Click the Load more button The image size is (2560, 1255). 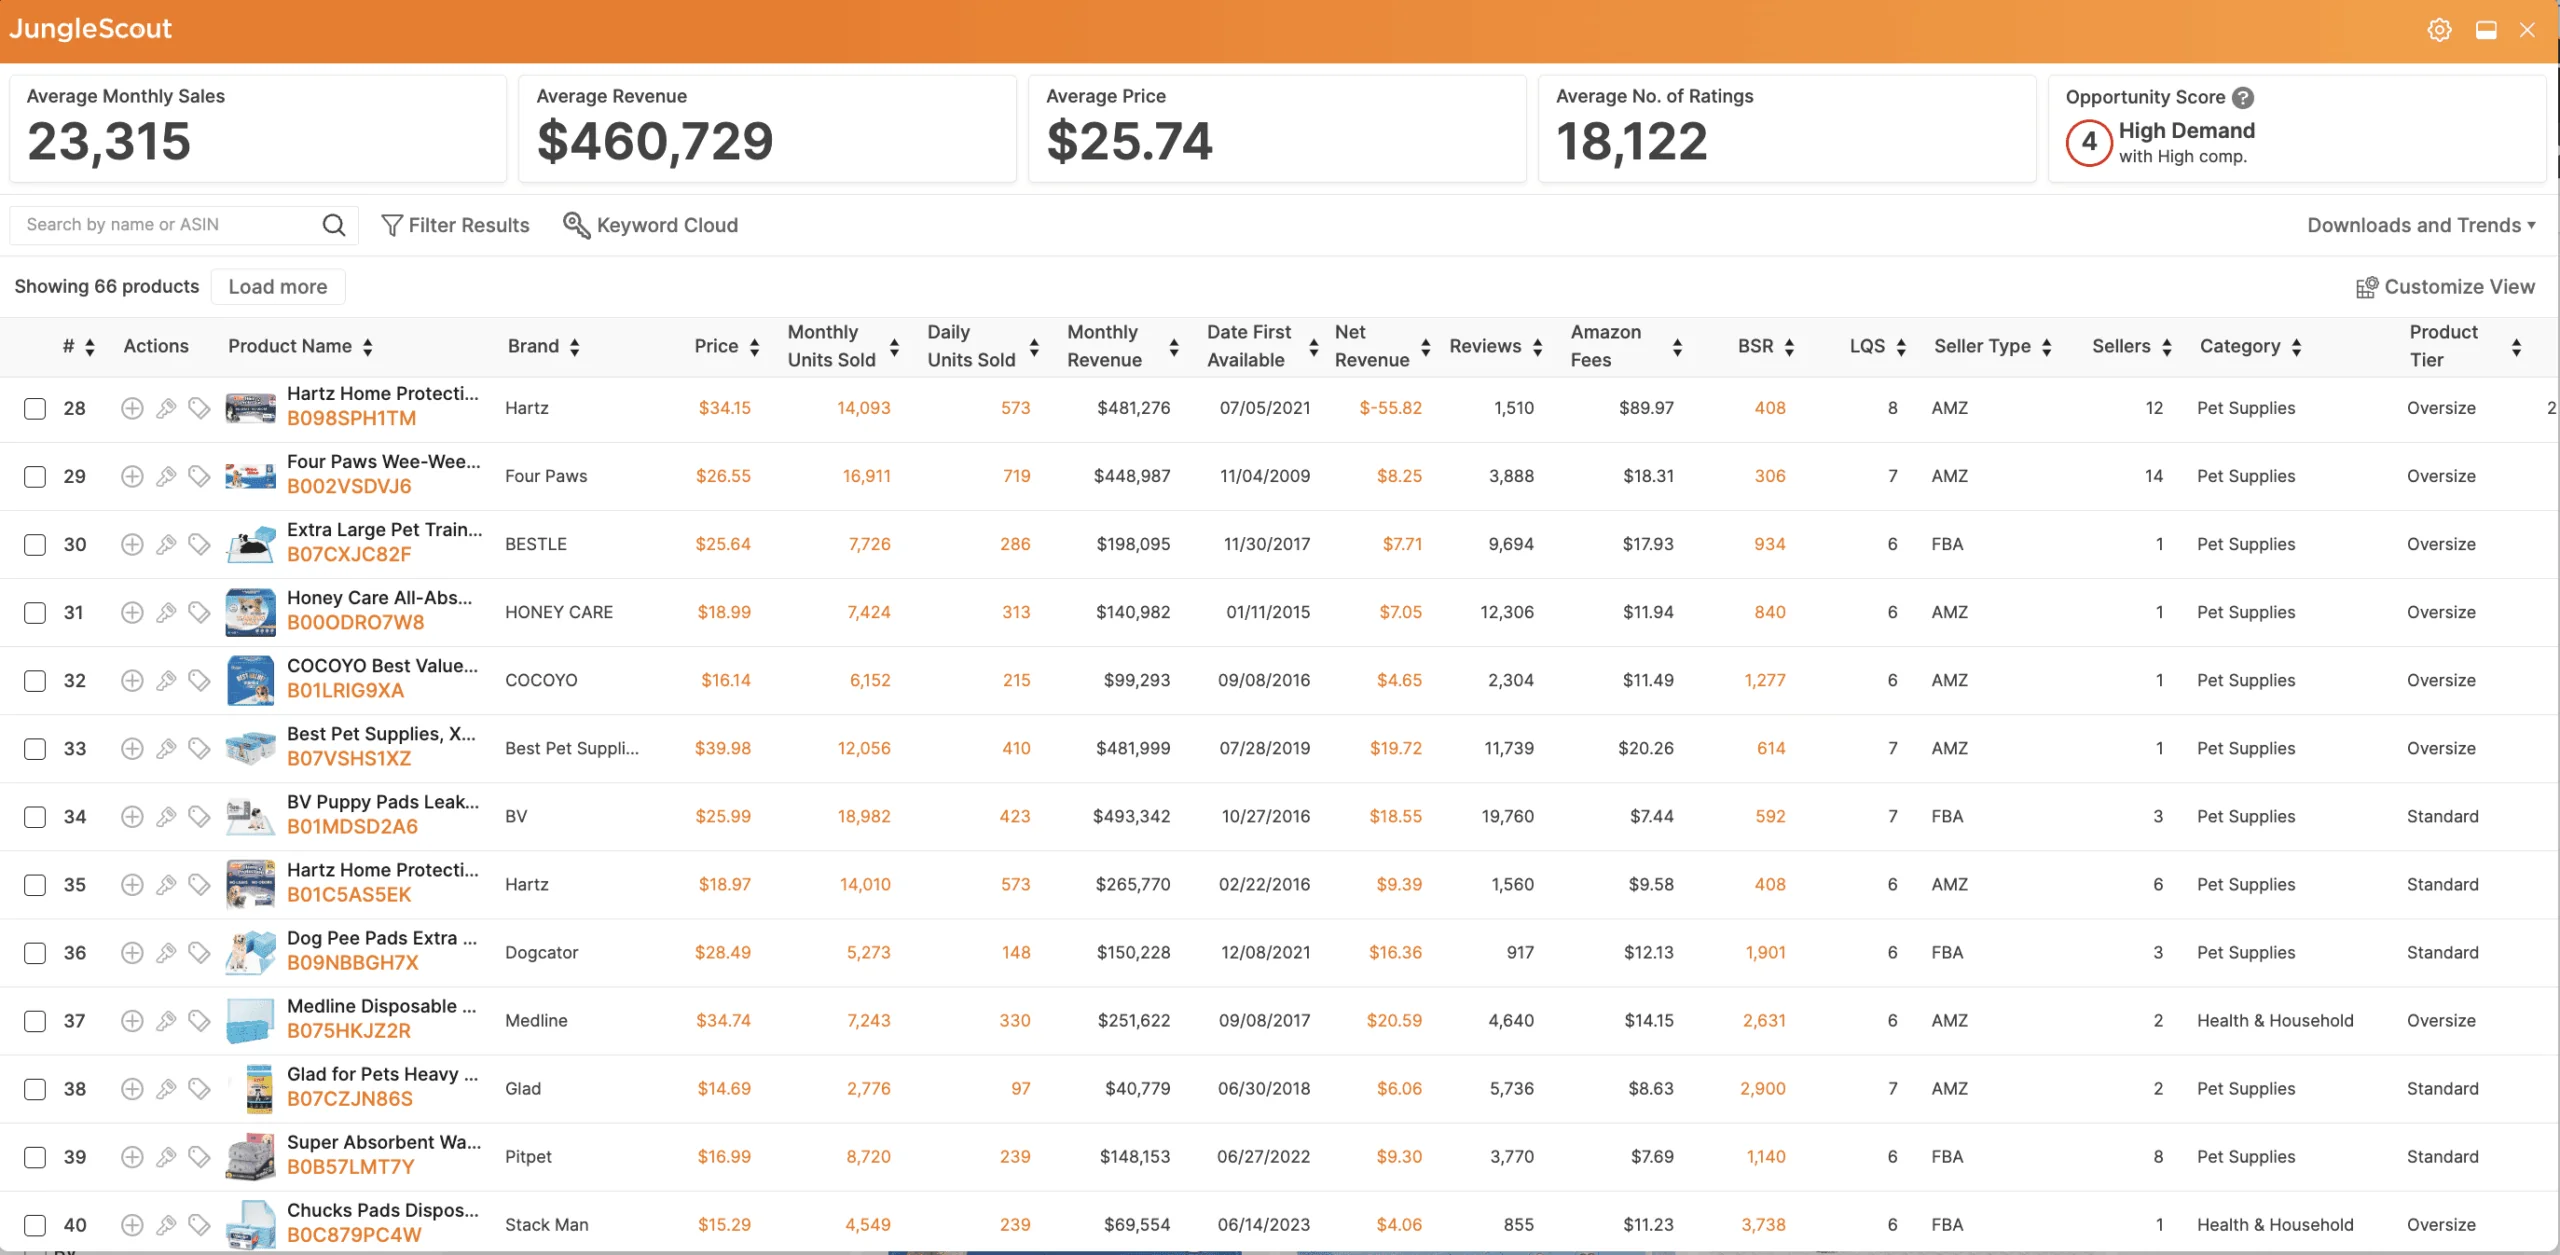tap(278, 287)
